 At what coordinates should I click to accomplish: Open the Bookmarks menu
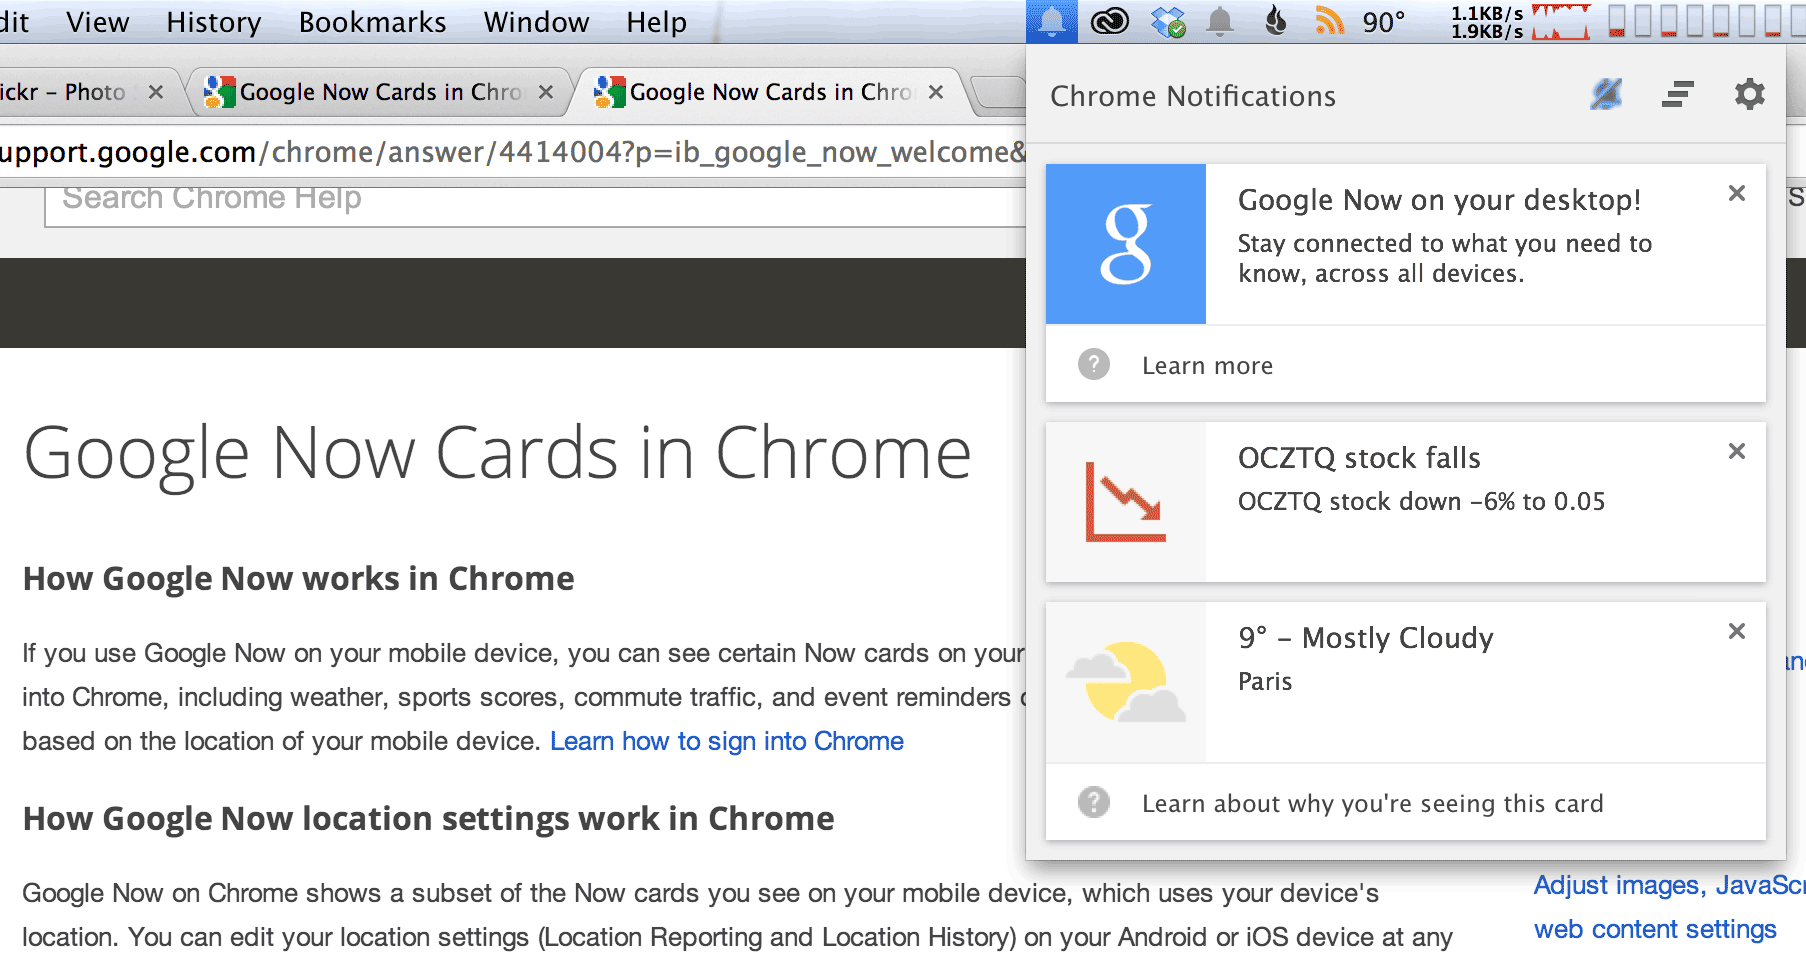tap(371, 22)
